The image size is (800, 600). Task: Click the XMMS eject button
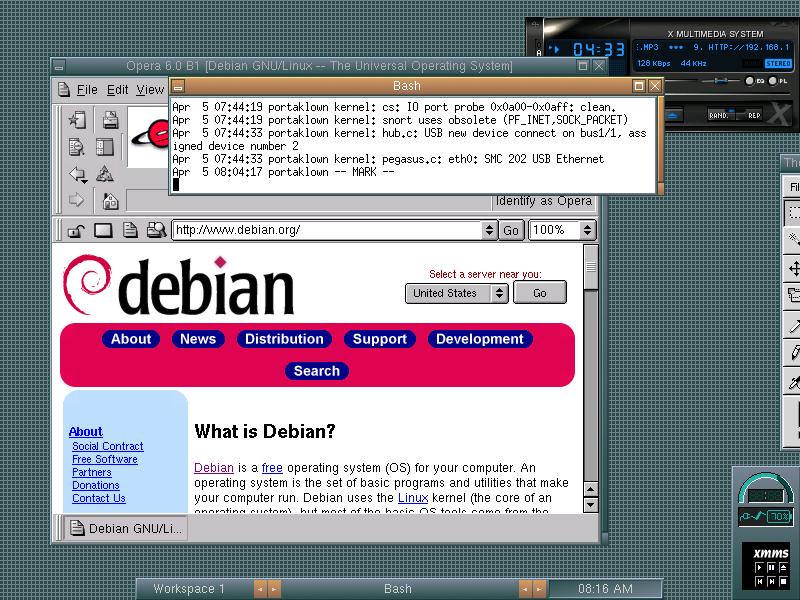[676, 114]
